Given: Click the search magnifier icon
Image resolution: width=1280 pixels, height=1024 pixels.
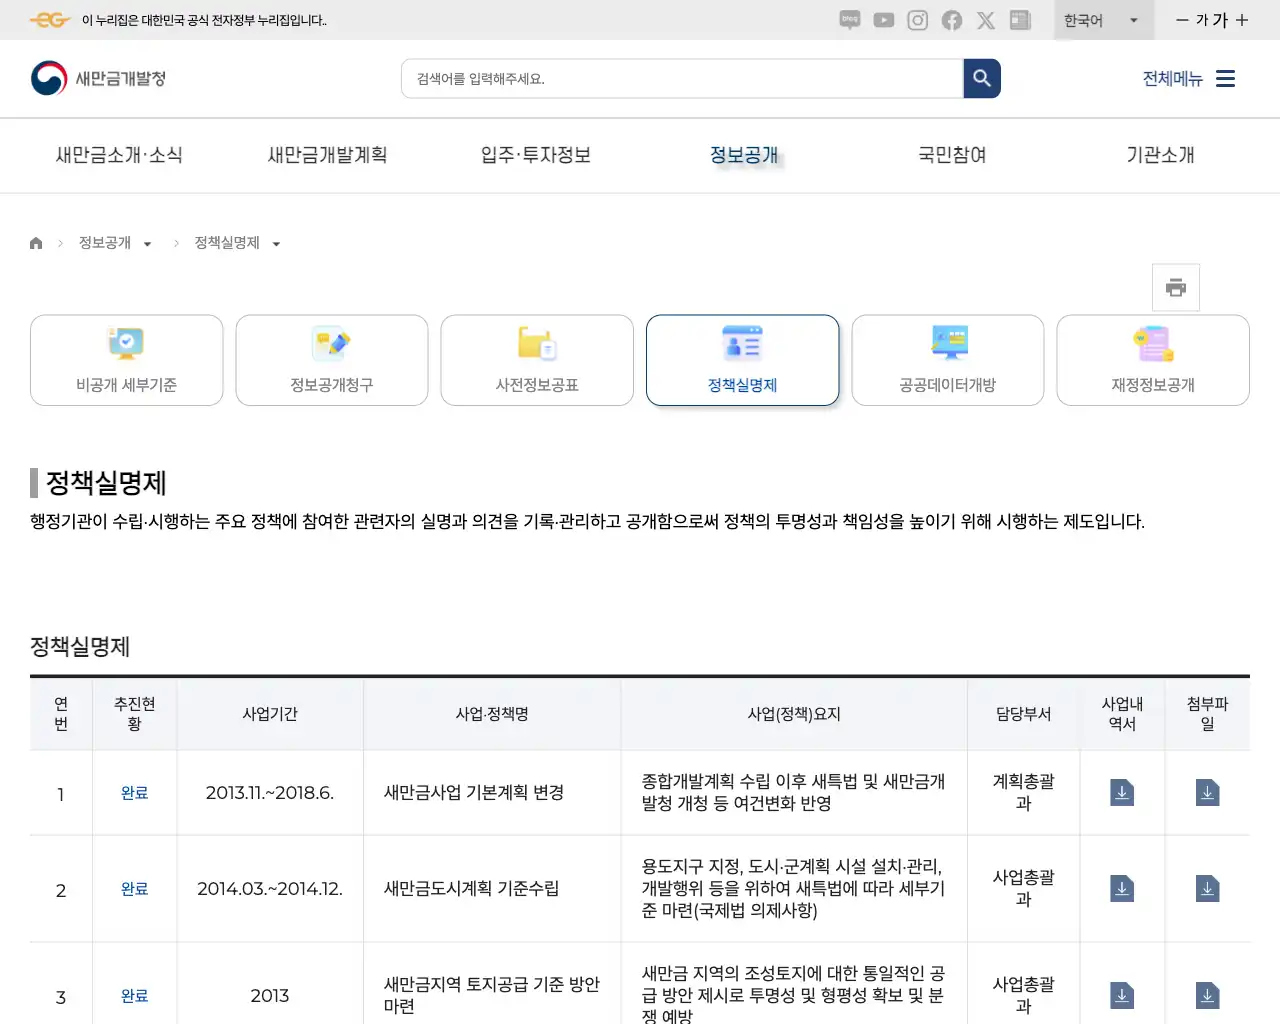Looking at the screenshot, I should tap(981, 78).
